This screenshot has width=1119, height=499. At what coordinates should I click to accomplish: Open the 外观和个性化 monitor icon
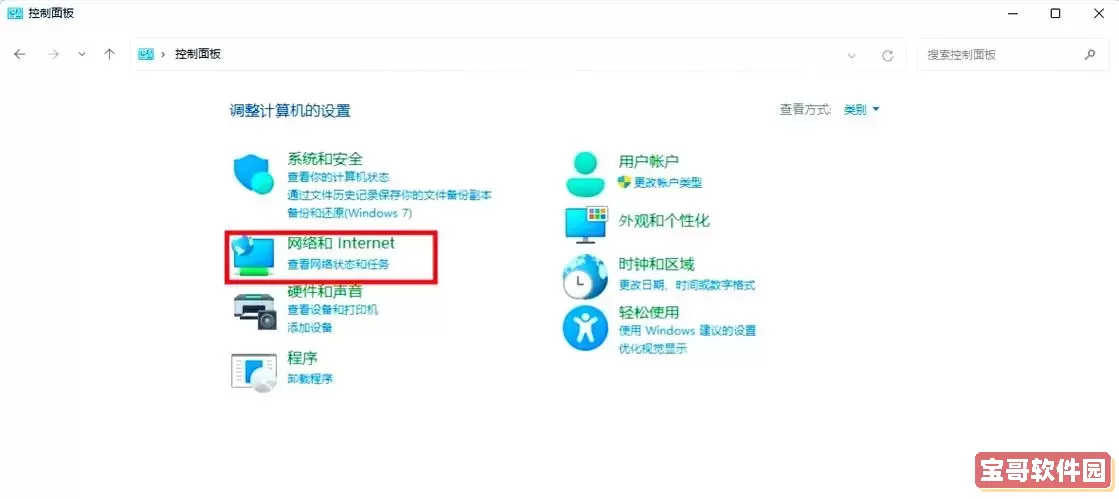tap(586, 223)
